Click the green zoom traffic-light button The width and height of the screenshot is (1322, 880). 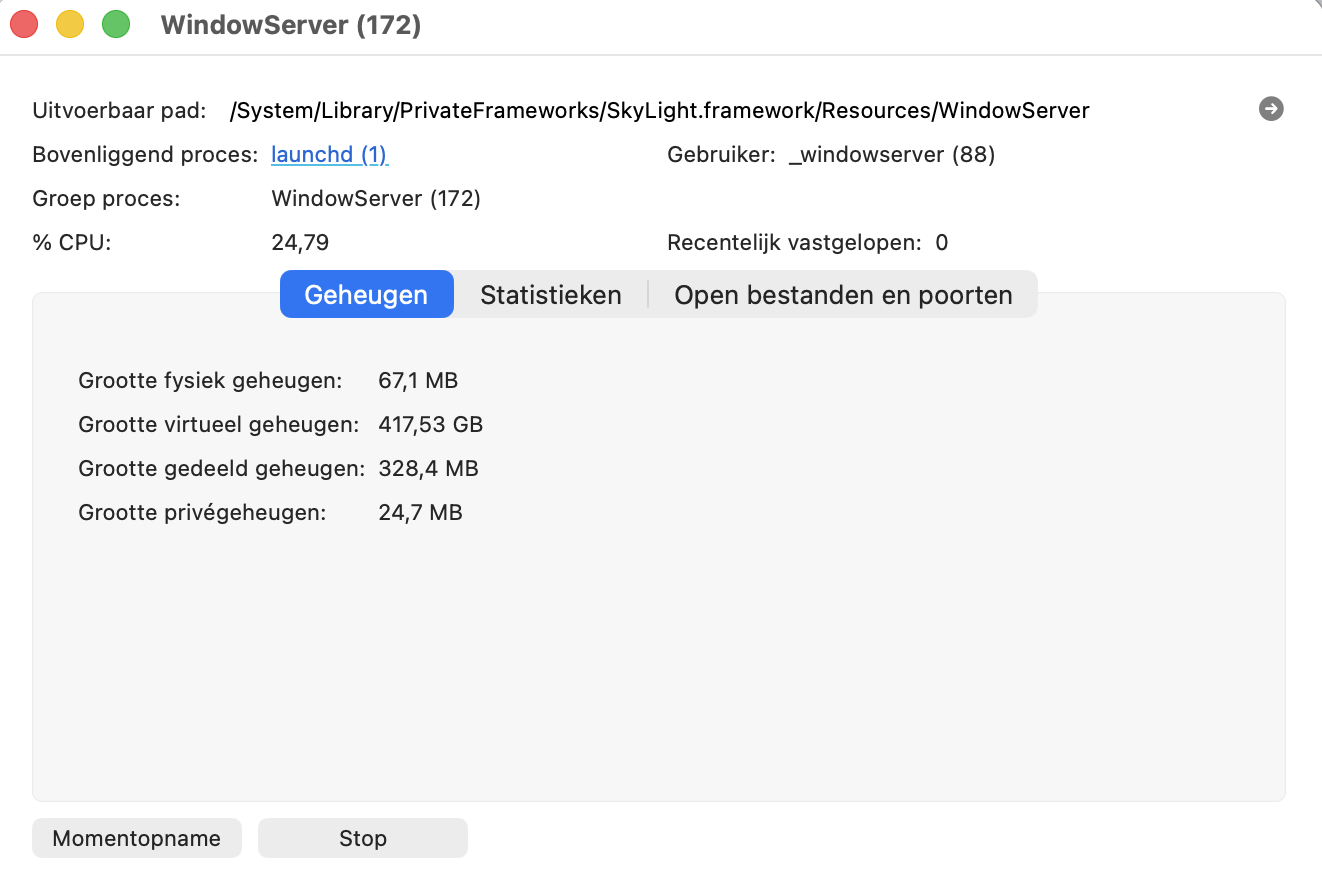tap(116, 23)
